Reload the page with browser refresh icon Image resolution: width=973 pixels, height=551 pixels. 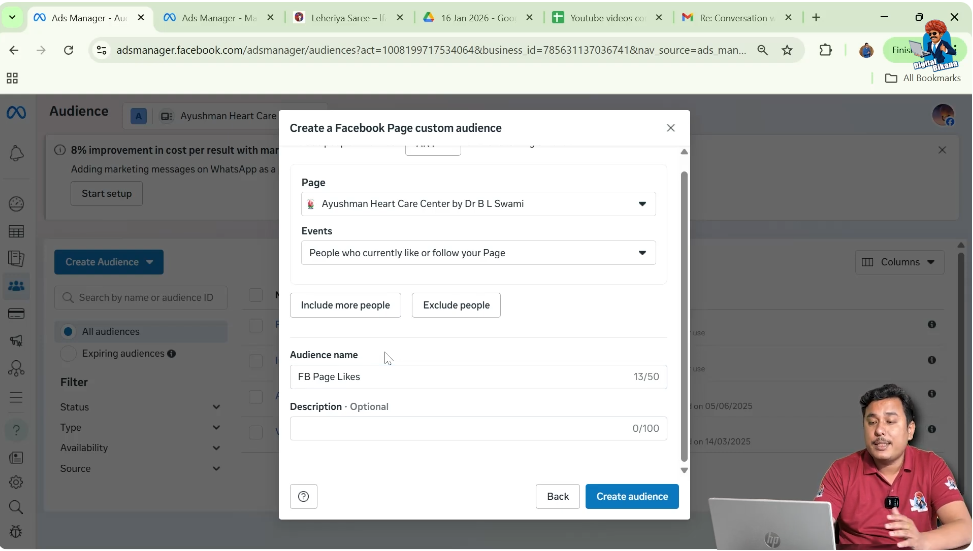[69, 50]
